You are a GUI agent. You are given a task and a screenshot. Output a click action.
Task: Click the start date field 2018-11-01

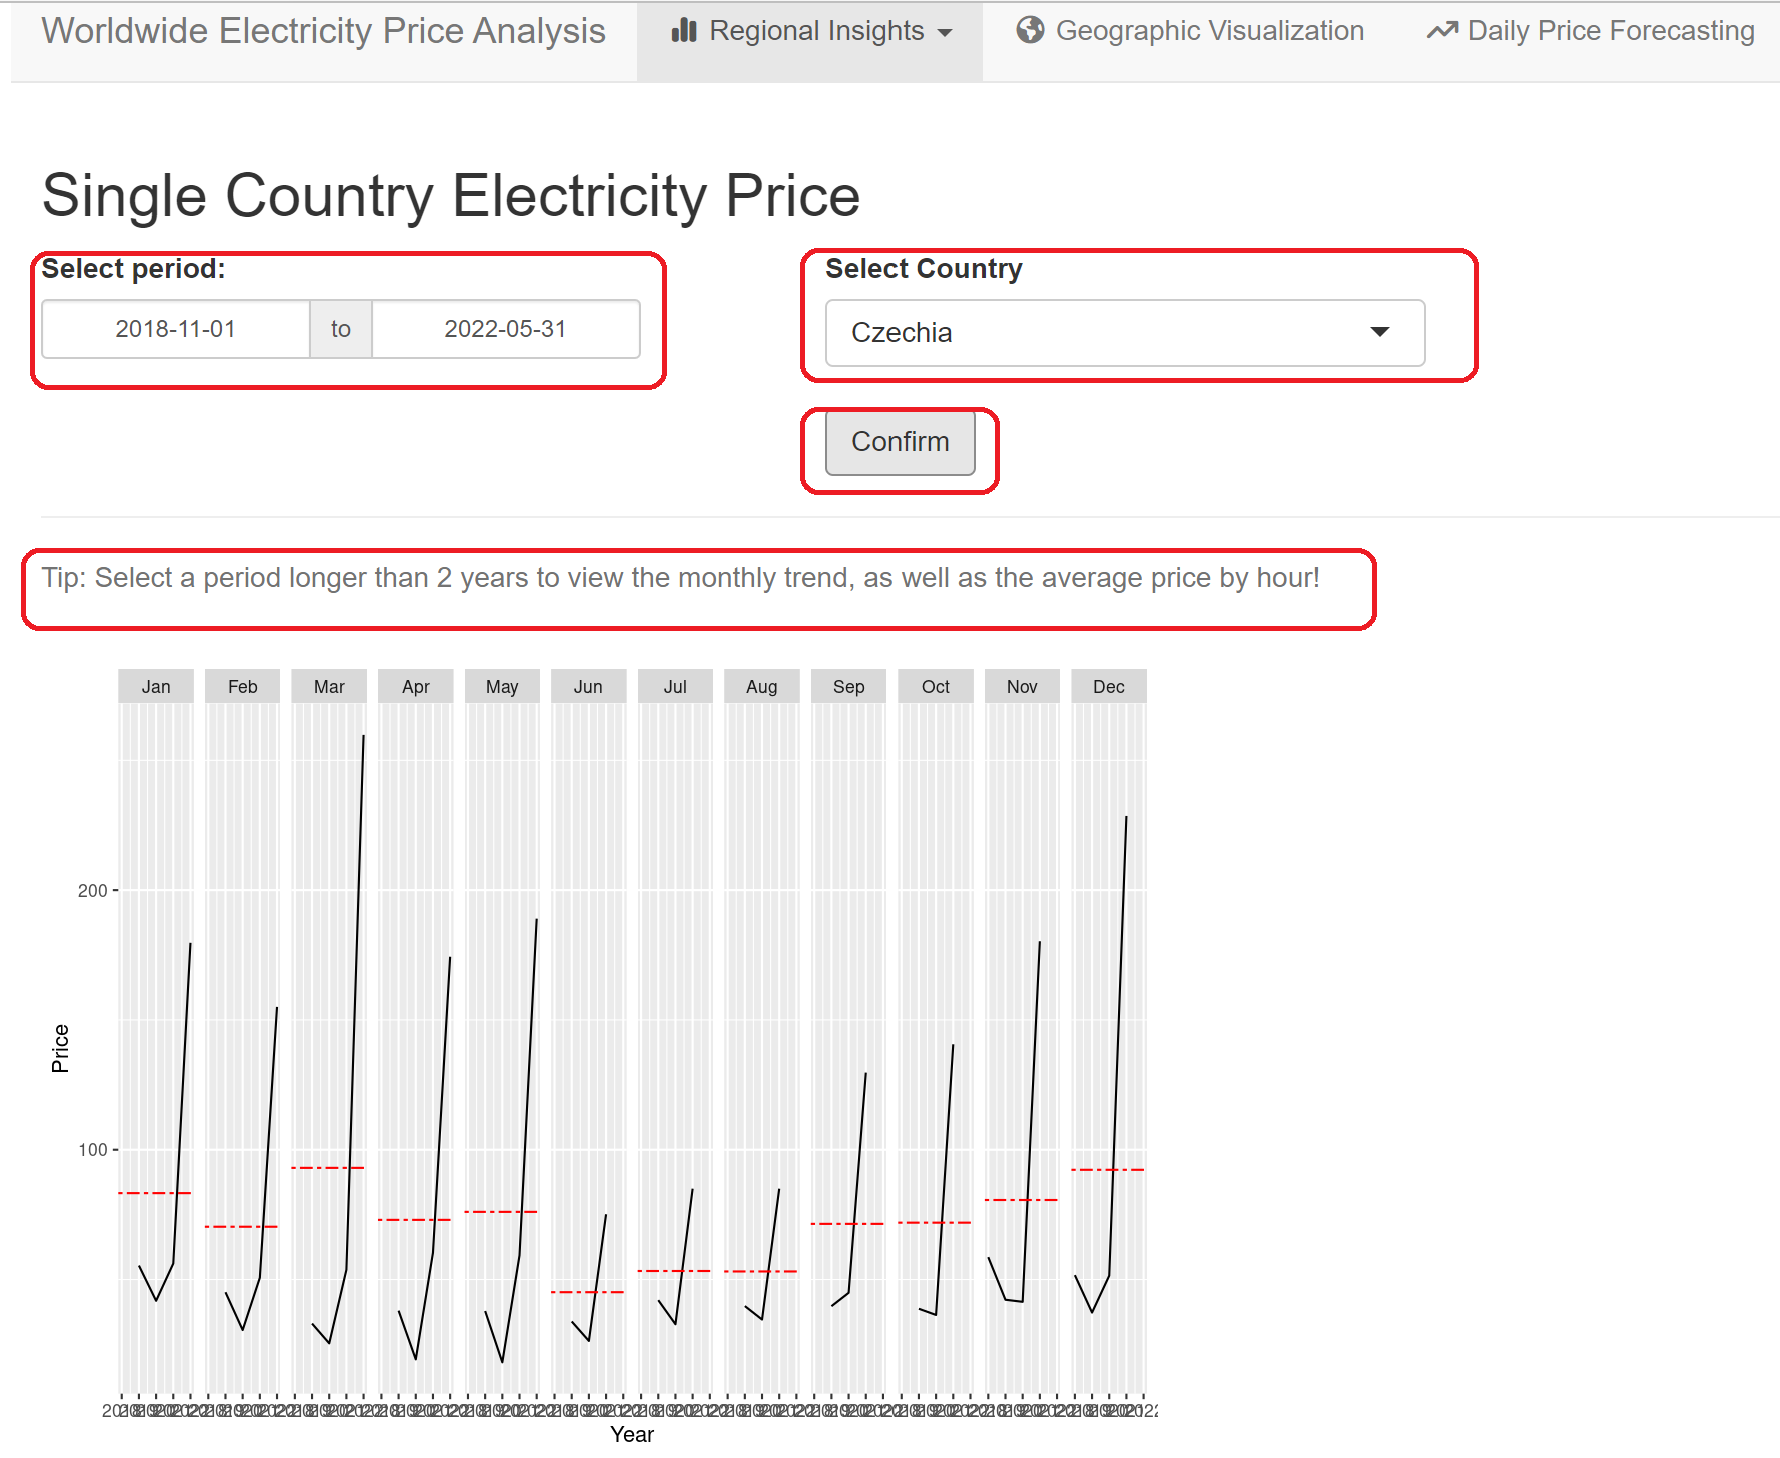[x=175, y=329]
